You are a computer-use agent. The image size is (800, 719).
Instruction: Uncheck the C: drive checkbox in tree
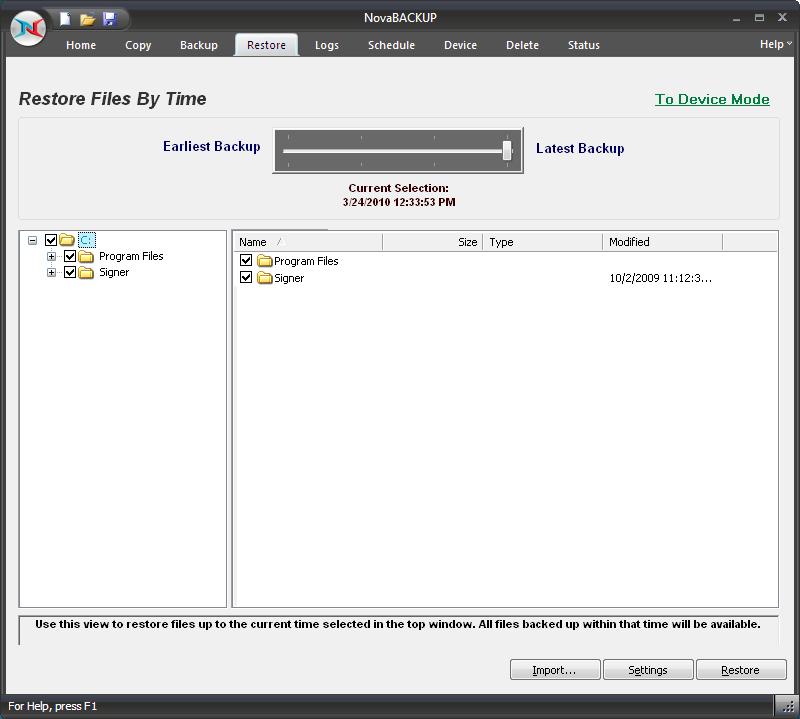51,240
